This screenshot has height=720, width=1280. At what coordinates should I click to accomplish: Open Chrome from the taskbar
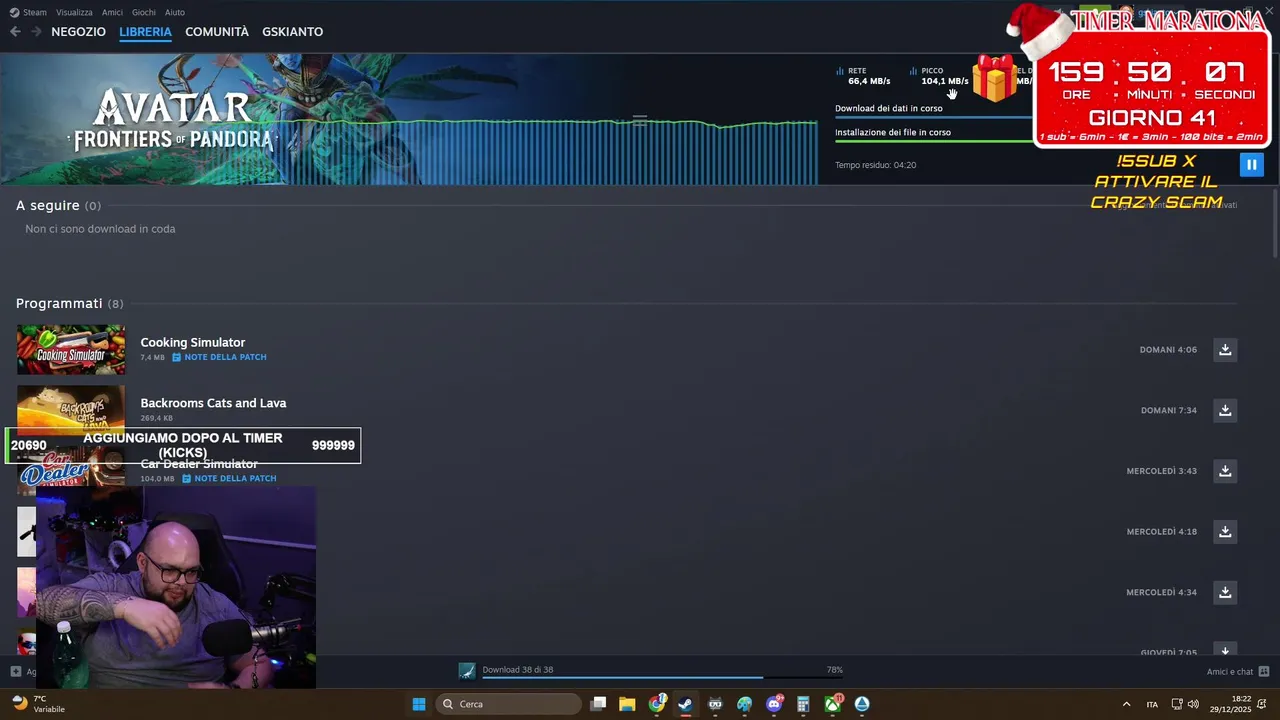[657, 704]
